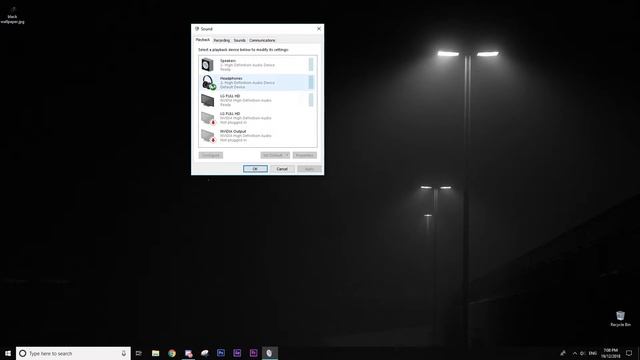Select the NVIDIA Output device icon
The image size is (640, 360).
point(208,136)
